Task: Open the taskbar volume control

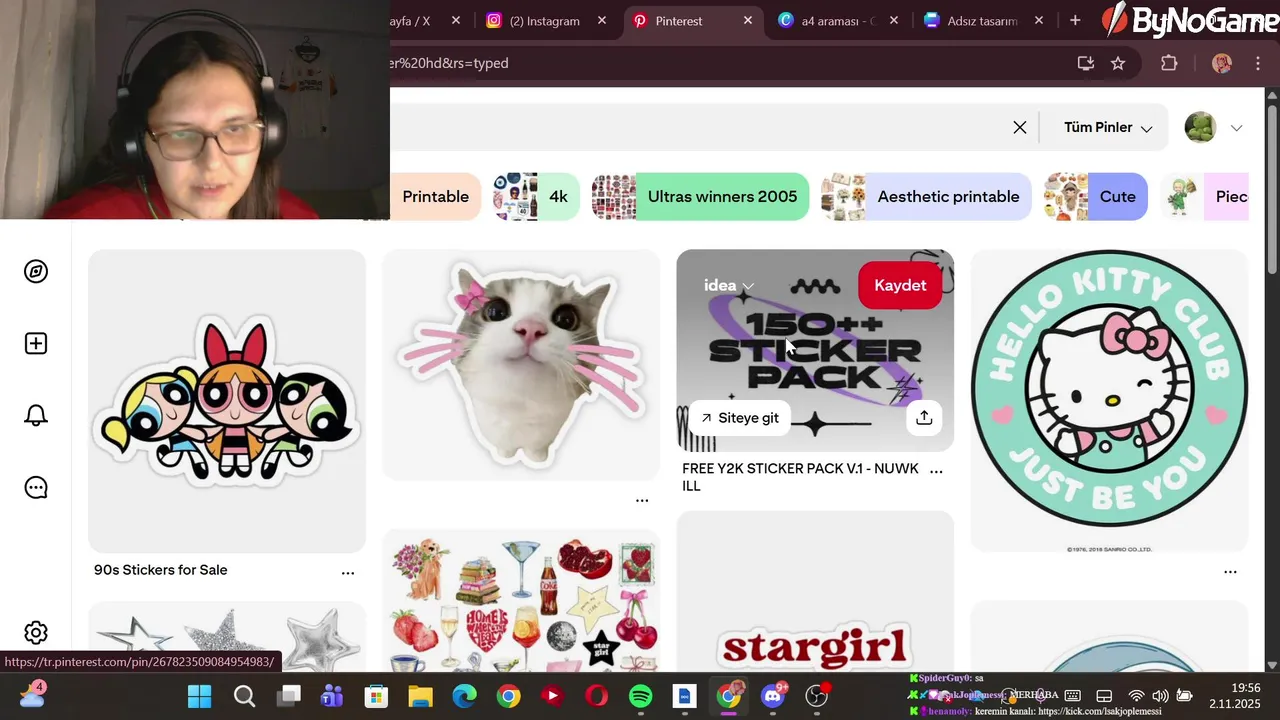Action: pyautogui.click(x=1160, y=696)
